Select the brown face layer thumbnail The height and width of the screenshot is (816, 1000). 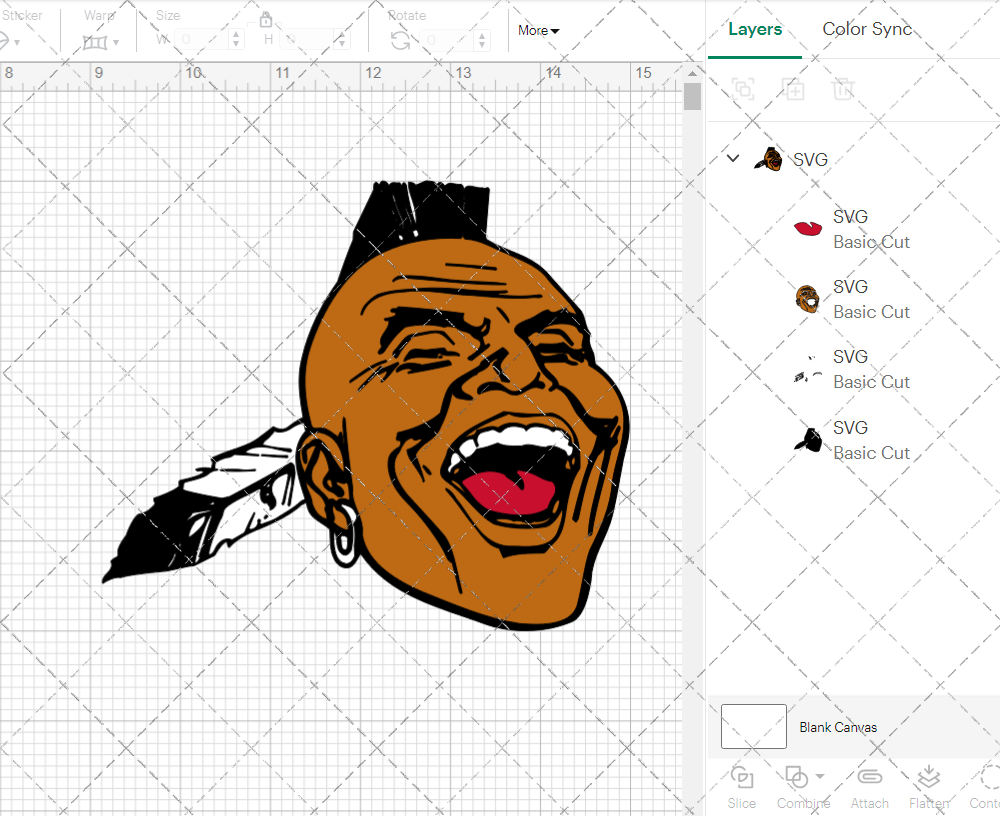click(807, 299)
